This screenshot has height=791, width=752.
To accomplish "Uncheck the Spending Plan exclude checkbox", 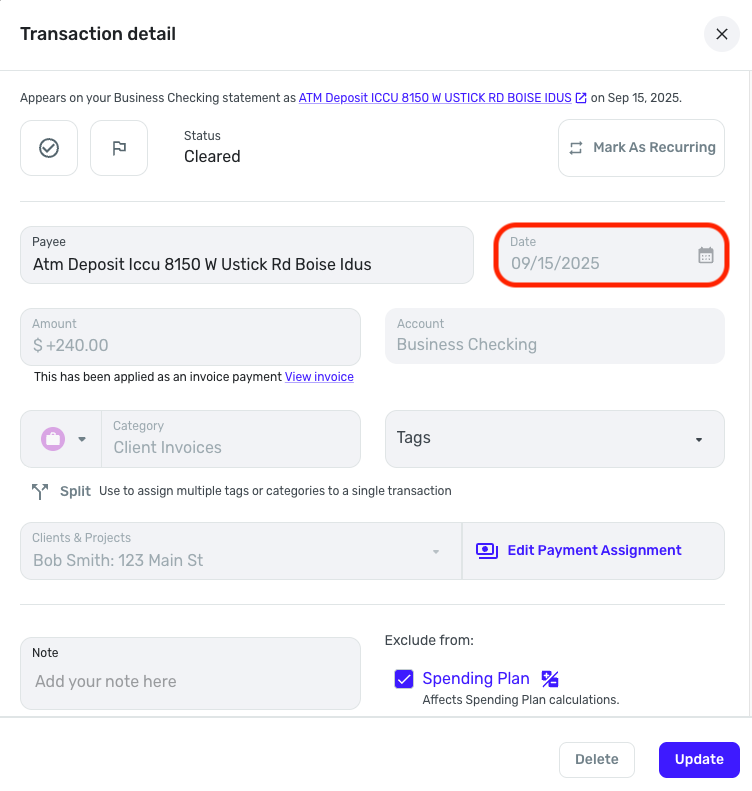I will 404,679.
